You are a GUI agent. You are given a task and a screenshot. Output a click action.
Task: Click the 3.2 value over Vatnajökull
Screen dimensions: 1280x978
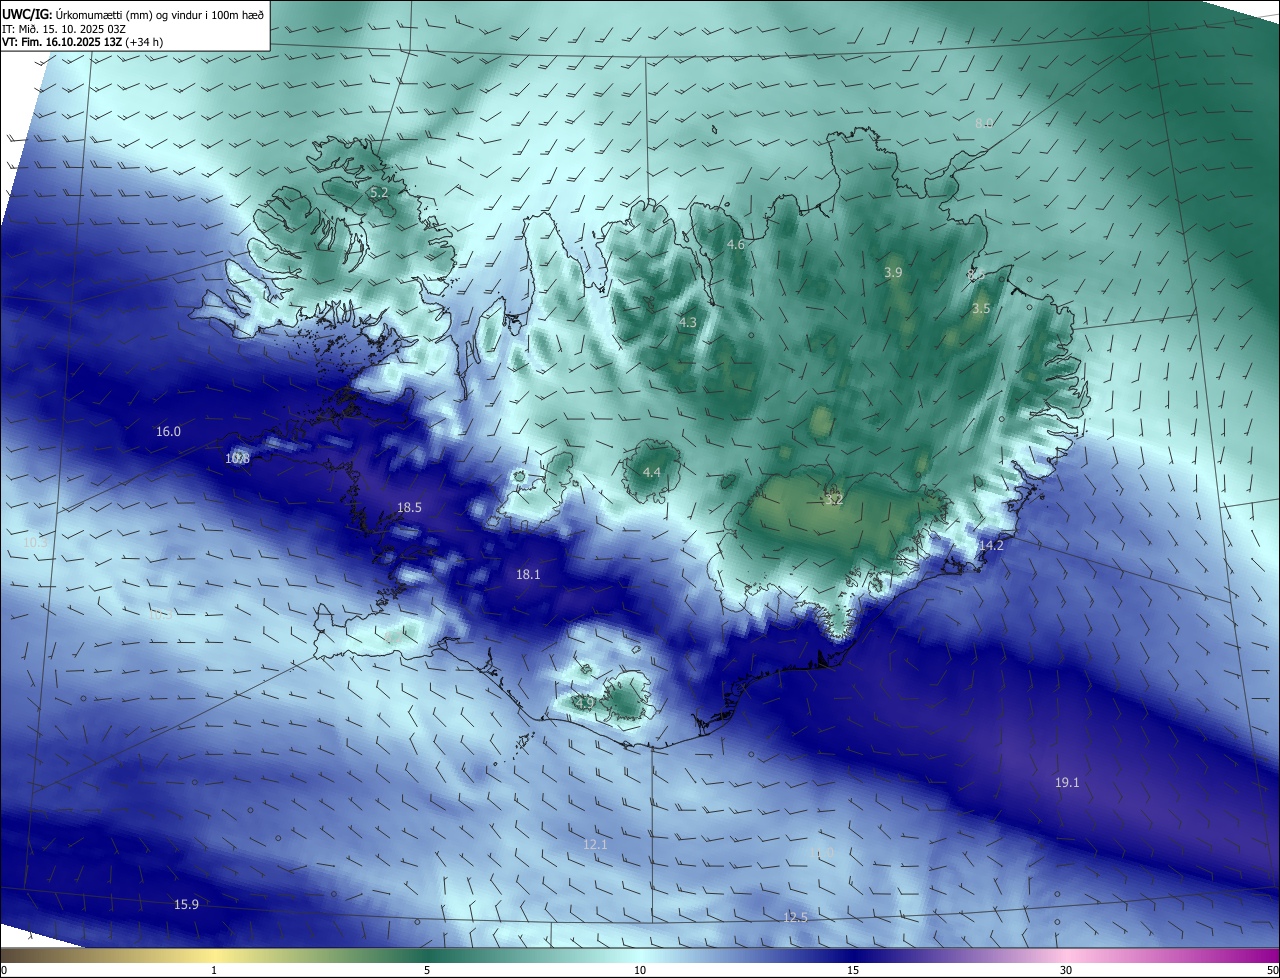click(834, 498)
